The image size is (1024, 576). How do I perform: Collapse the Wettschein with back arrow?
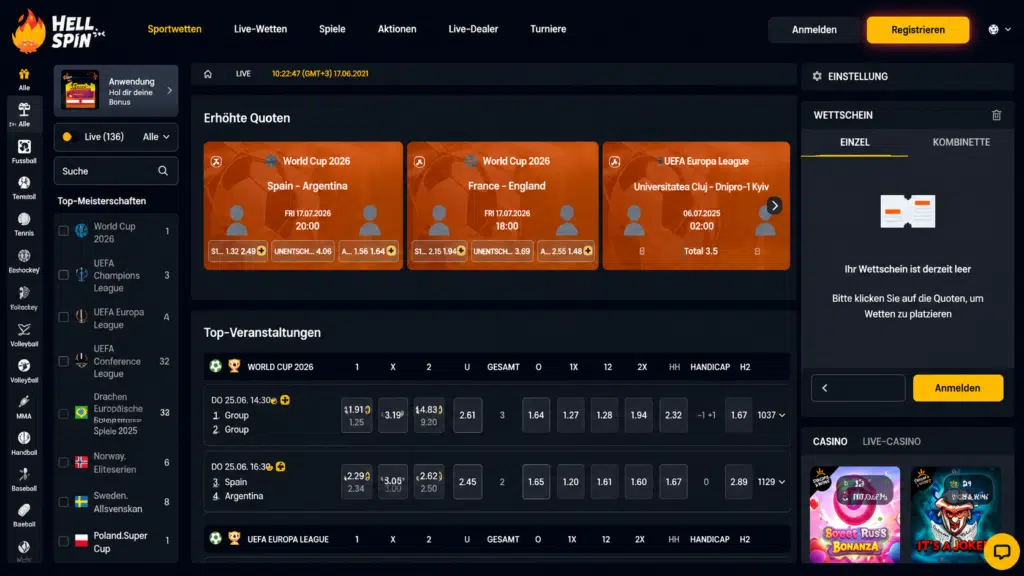click(858, 388)
